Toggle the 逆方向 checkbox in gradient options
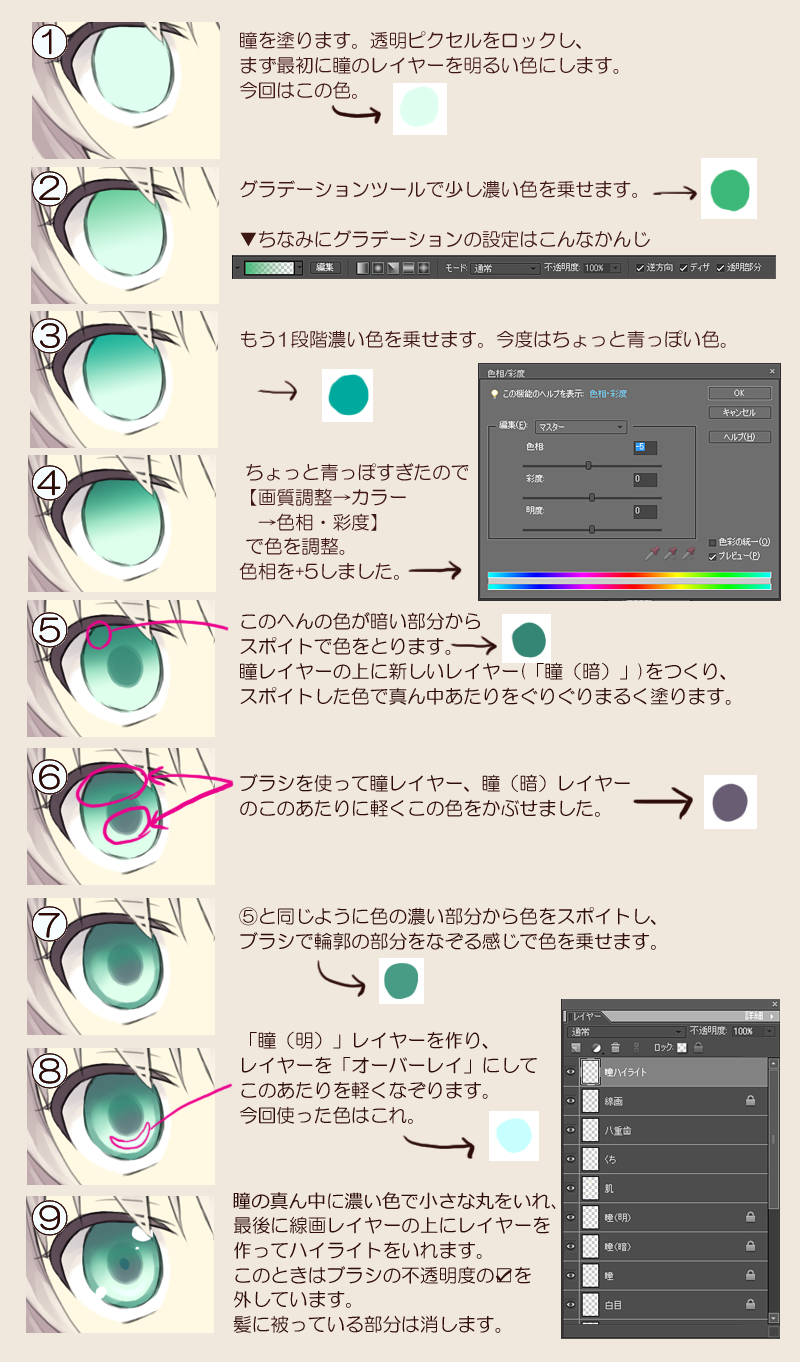800x1362 pixels. tap(639, 268)
